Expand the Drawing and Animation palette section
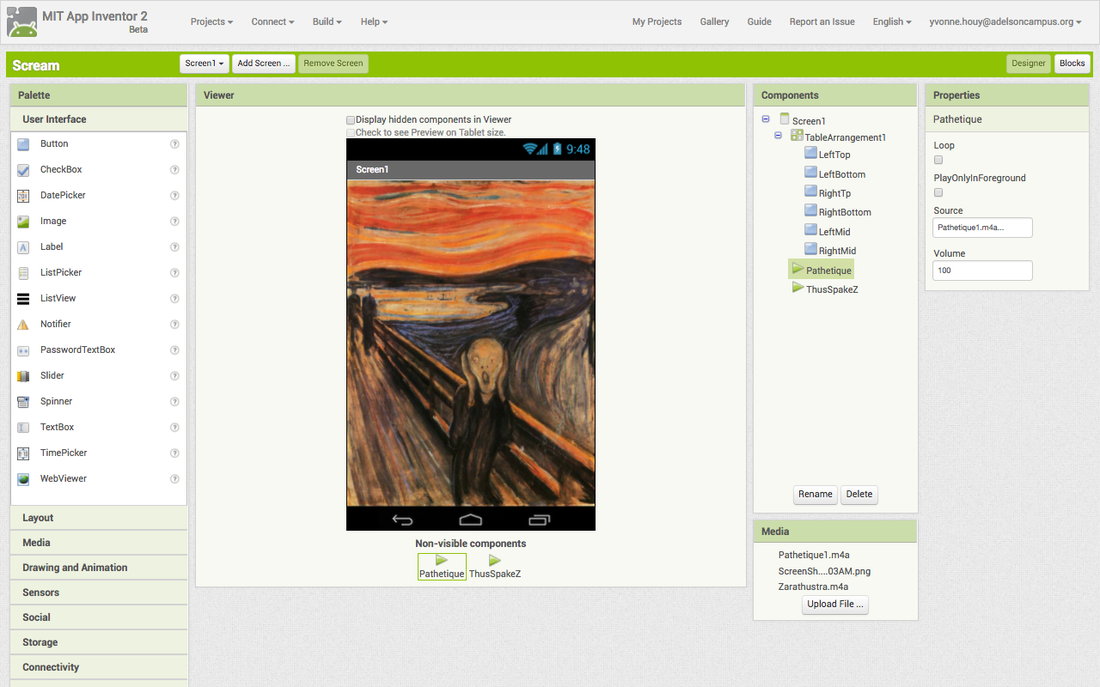The image size is (1100, 687). click(x=99, y=568)
